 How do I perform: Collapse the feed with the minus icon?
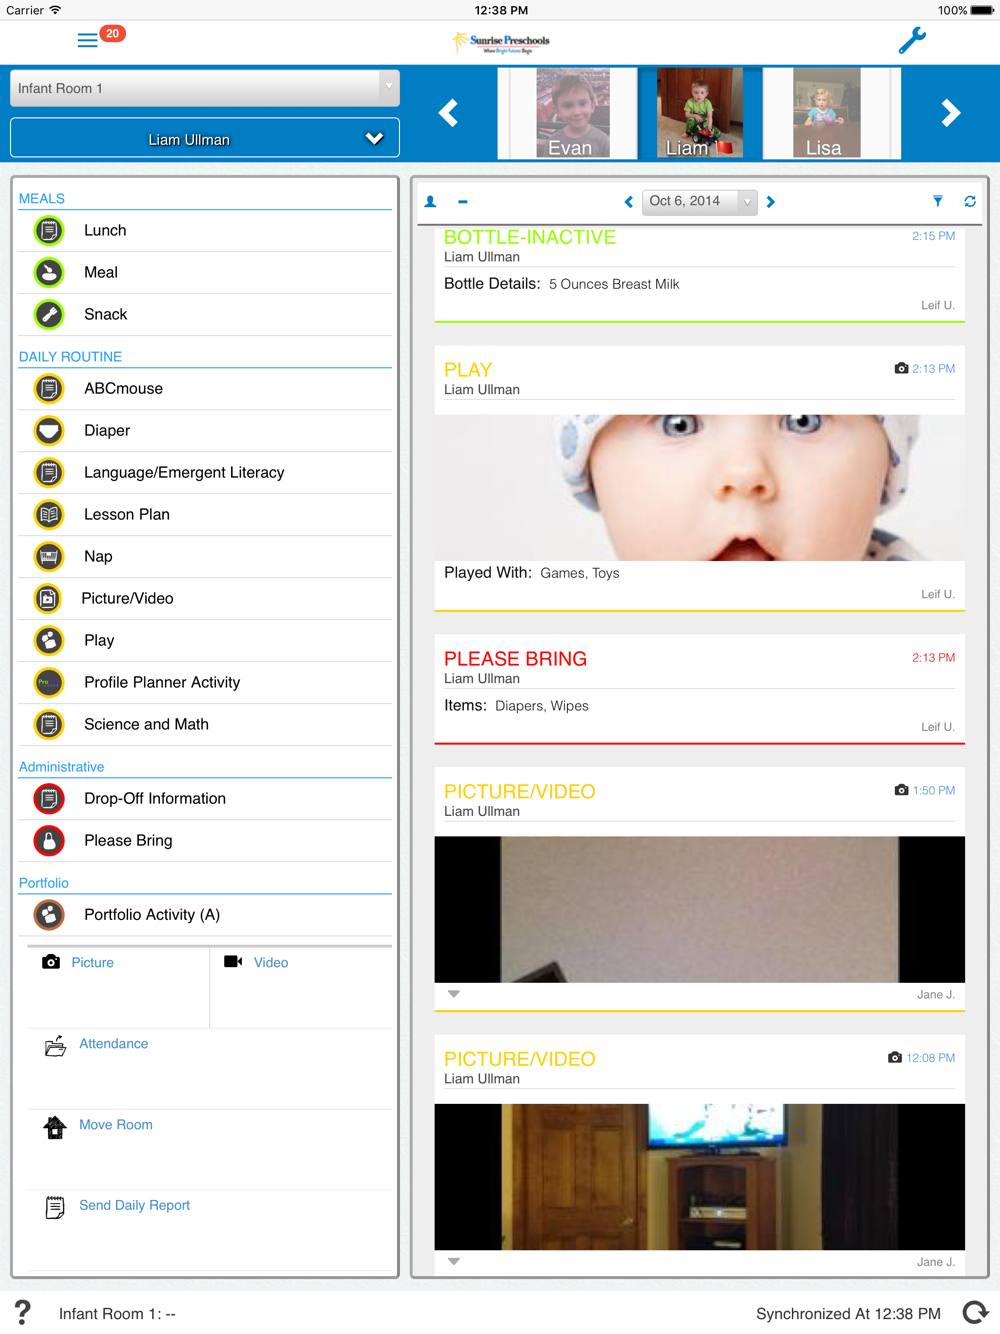(x=463, y=201)
